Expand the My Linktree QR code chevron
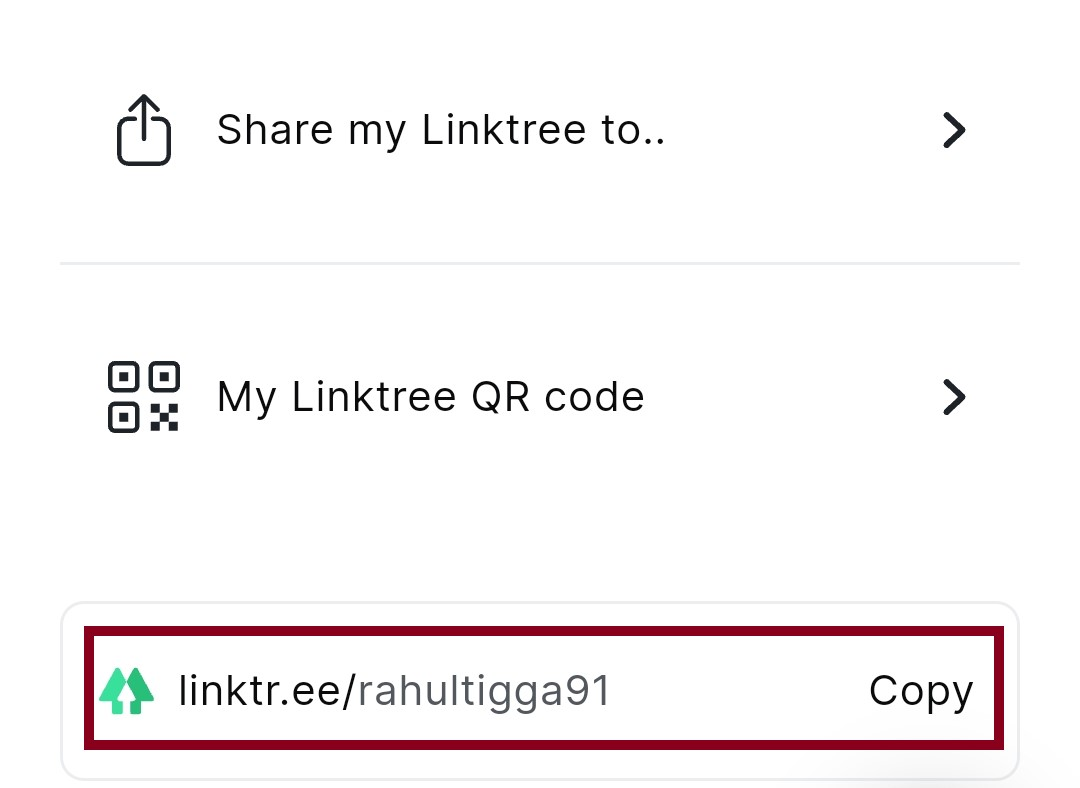The width and height of the screenshot is (1080, 788). point(954,397)
